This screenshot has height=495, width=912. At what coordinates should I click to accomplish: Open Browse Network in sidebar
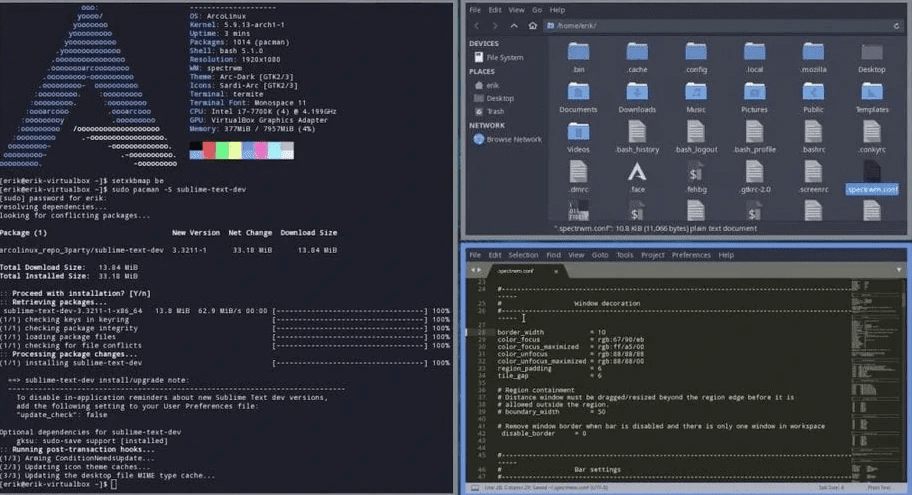[508, 140]
